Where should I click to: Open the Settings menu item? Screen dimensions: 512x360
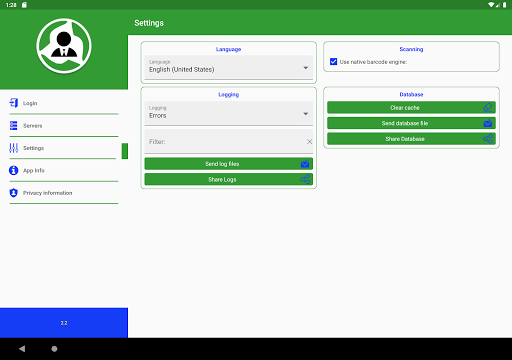coord(64,148)
